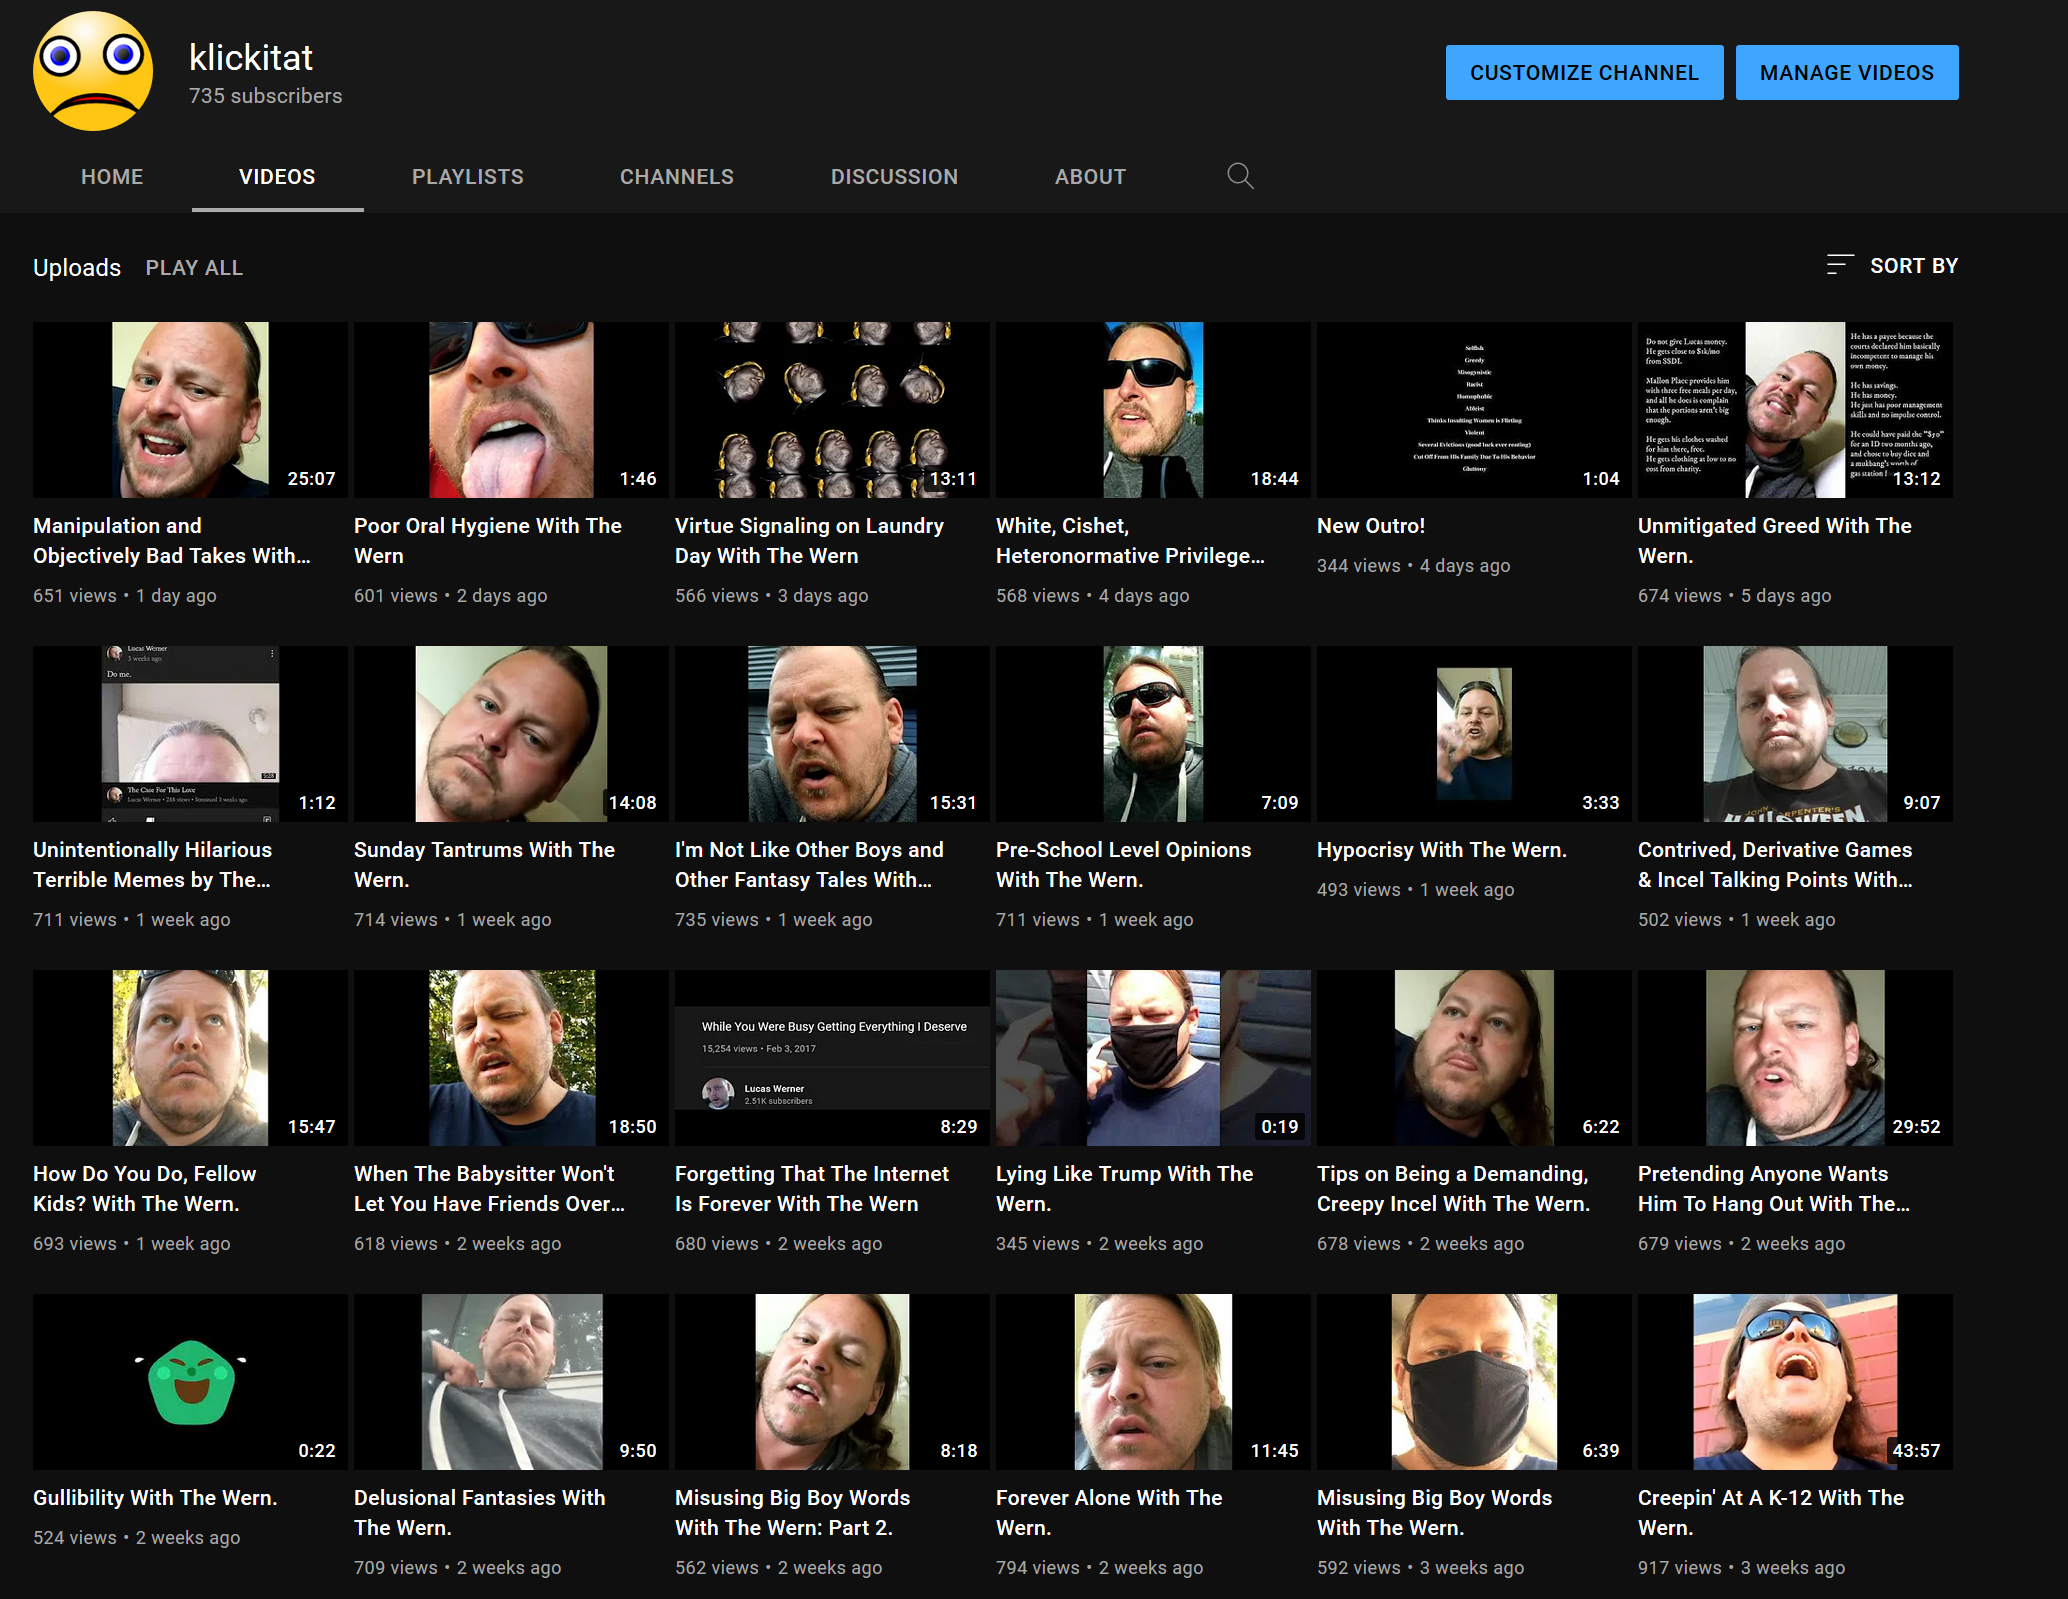This screenshot has height=1599, width=2068.
Task: Click the 'Poor Oral Hygiene With The Wern' title
Action: point(488,541)
